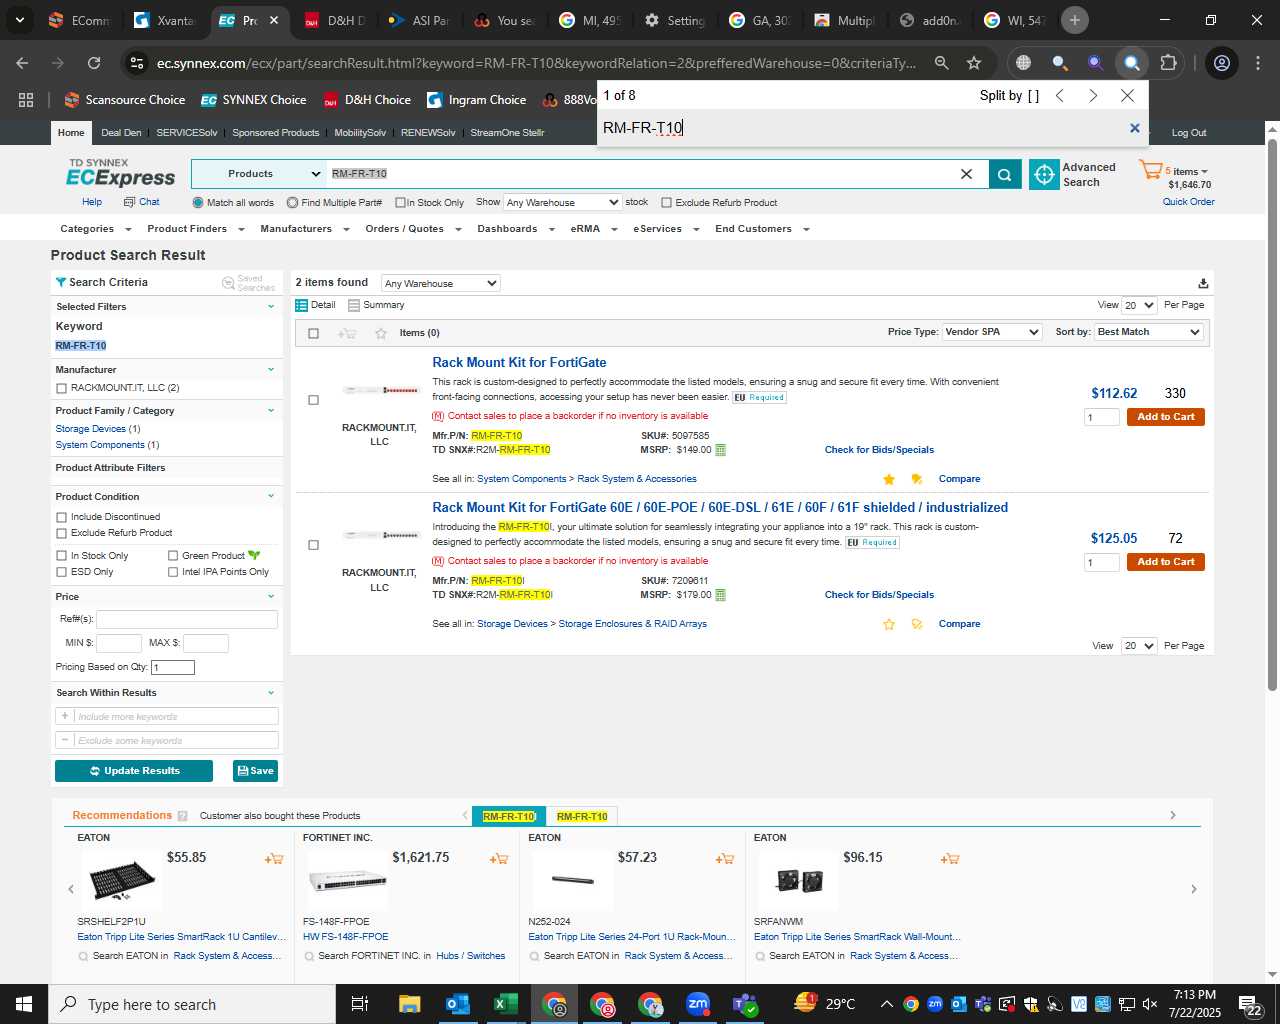Image resolution: width=1280 pixels, height=1024 pixels.
Task: Open Sort by Best Match dropdown
Action: click(1149, 332)
